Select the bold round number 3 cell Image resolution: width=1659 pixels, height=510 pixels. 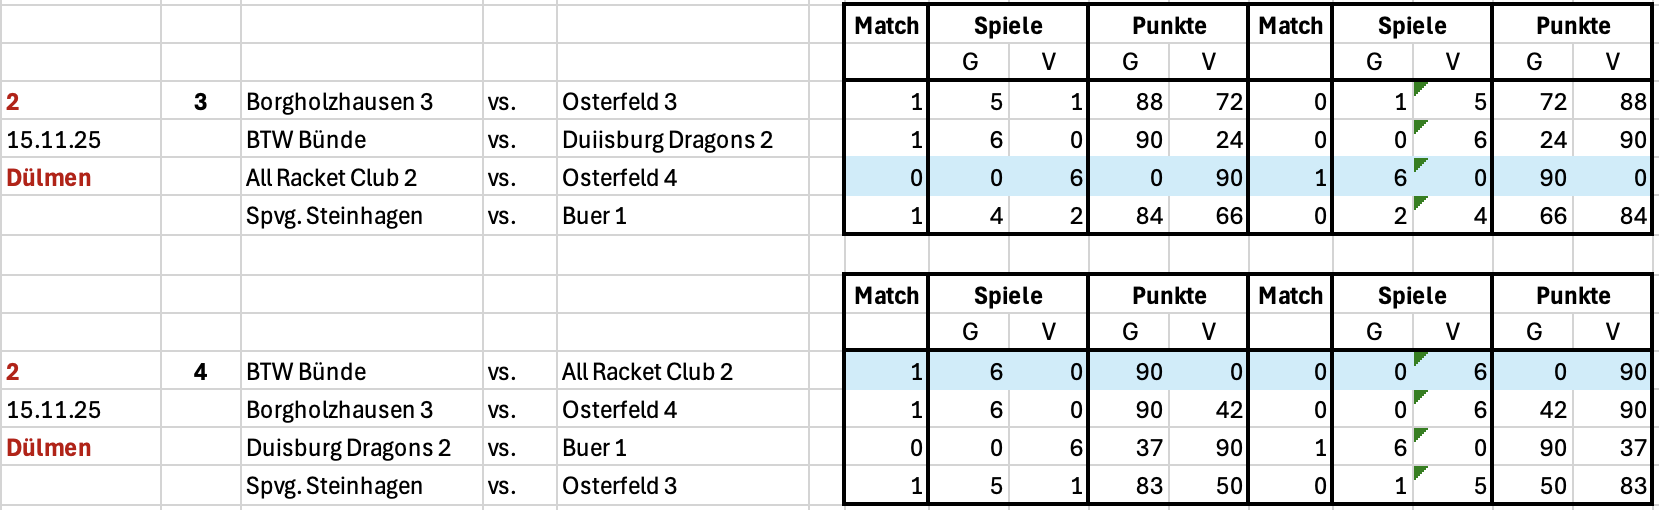[200, 102]
